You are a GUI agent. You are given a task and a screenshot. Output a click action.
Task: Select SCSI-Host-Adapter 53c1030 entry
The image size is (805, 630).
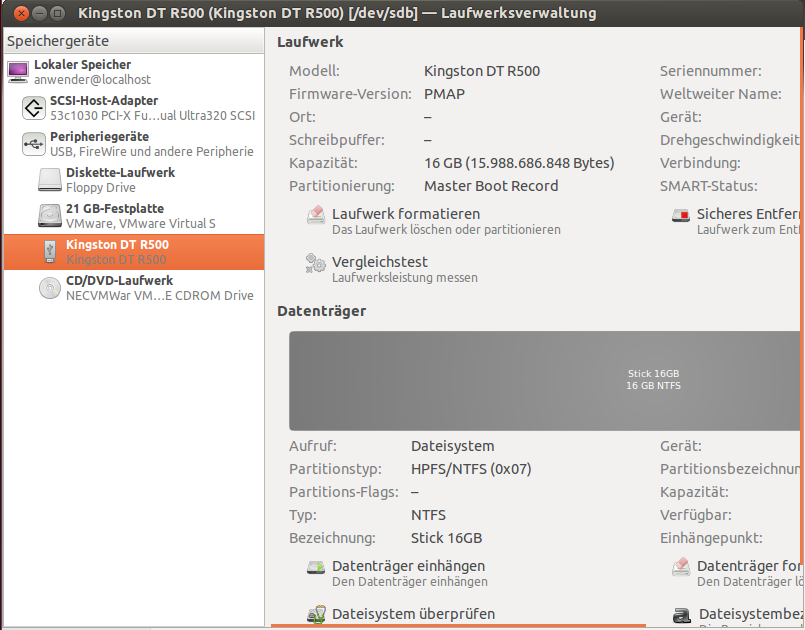[134, 108]
